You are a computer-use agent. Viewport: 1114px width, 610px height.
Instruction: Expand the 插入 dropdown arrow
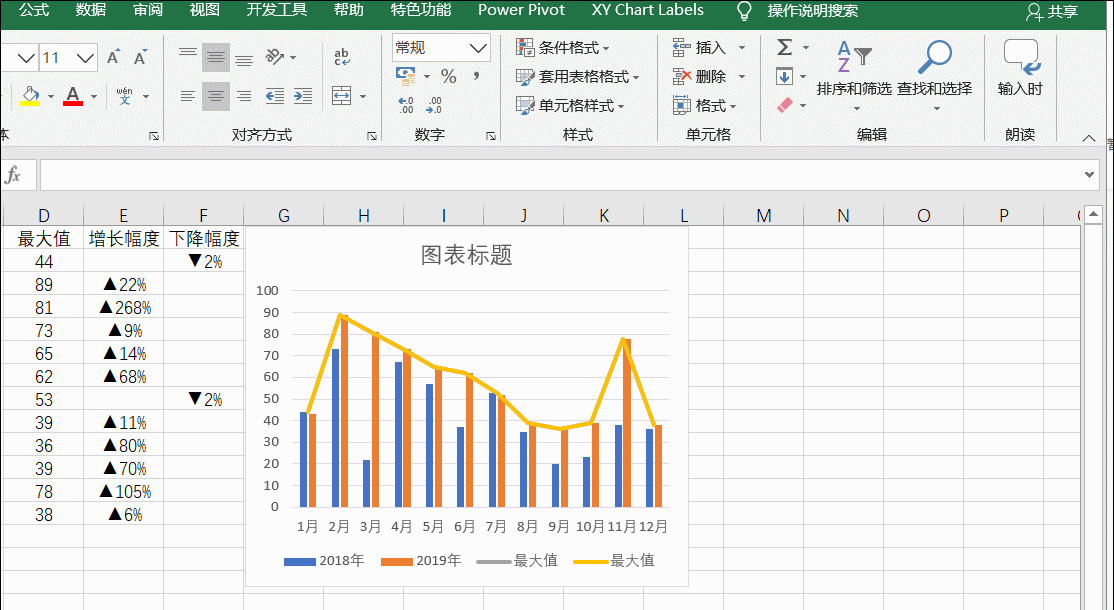(x=742, y=48)
